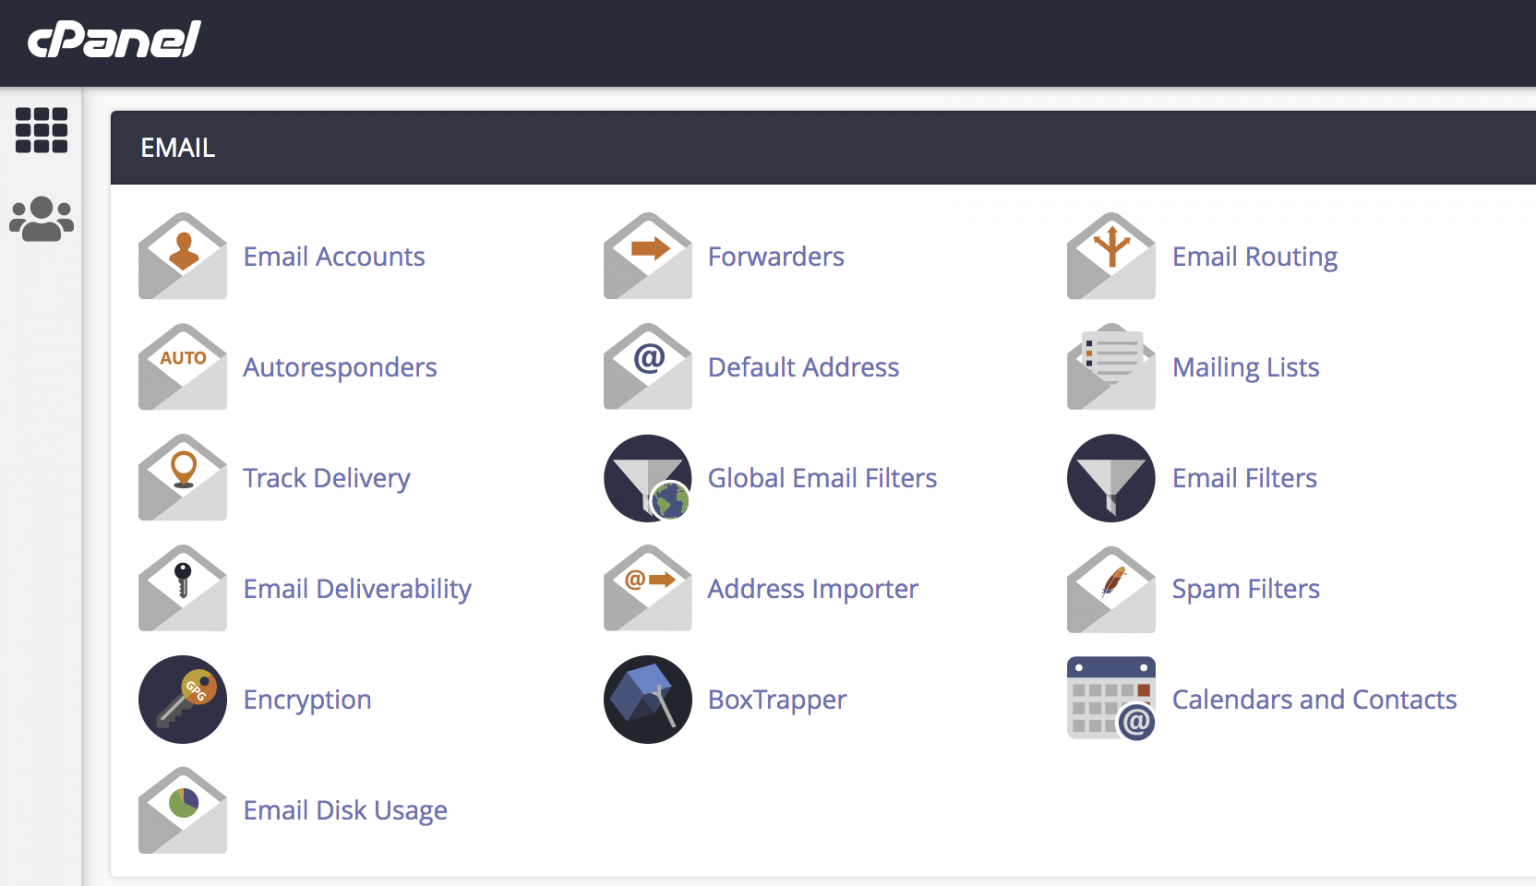Select the Global Email Filters funnel icon
Screen dimensions: 1536x886
(647, 478)
